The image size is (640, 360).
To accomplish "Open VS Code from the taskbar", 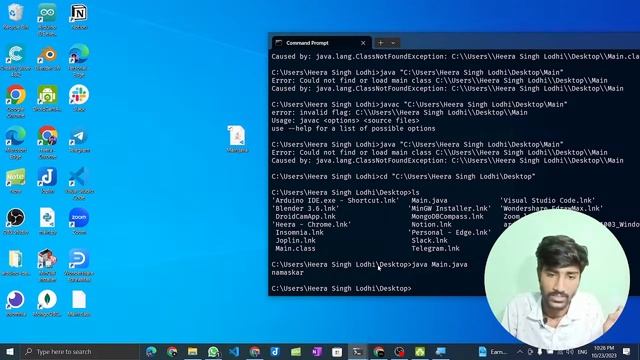I will [x=234, y=351].
